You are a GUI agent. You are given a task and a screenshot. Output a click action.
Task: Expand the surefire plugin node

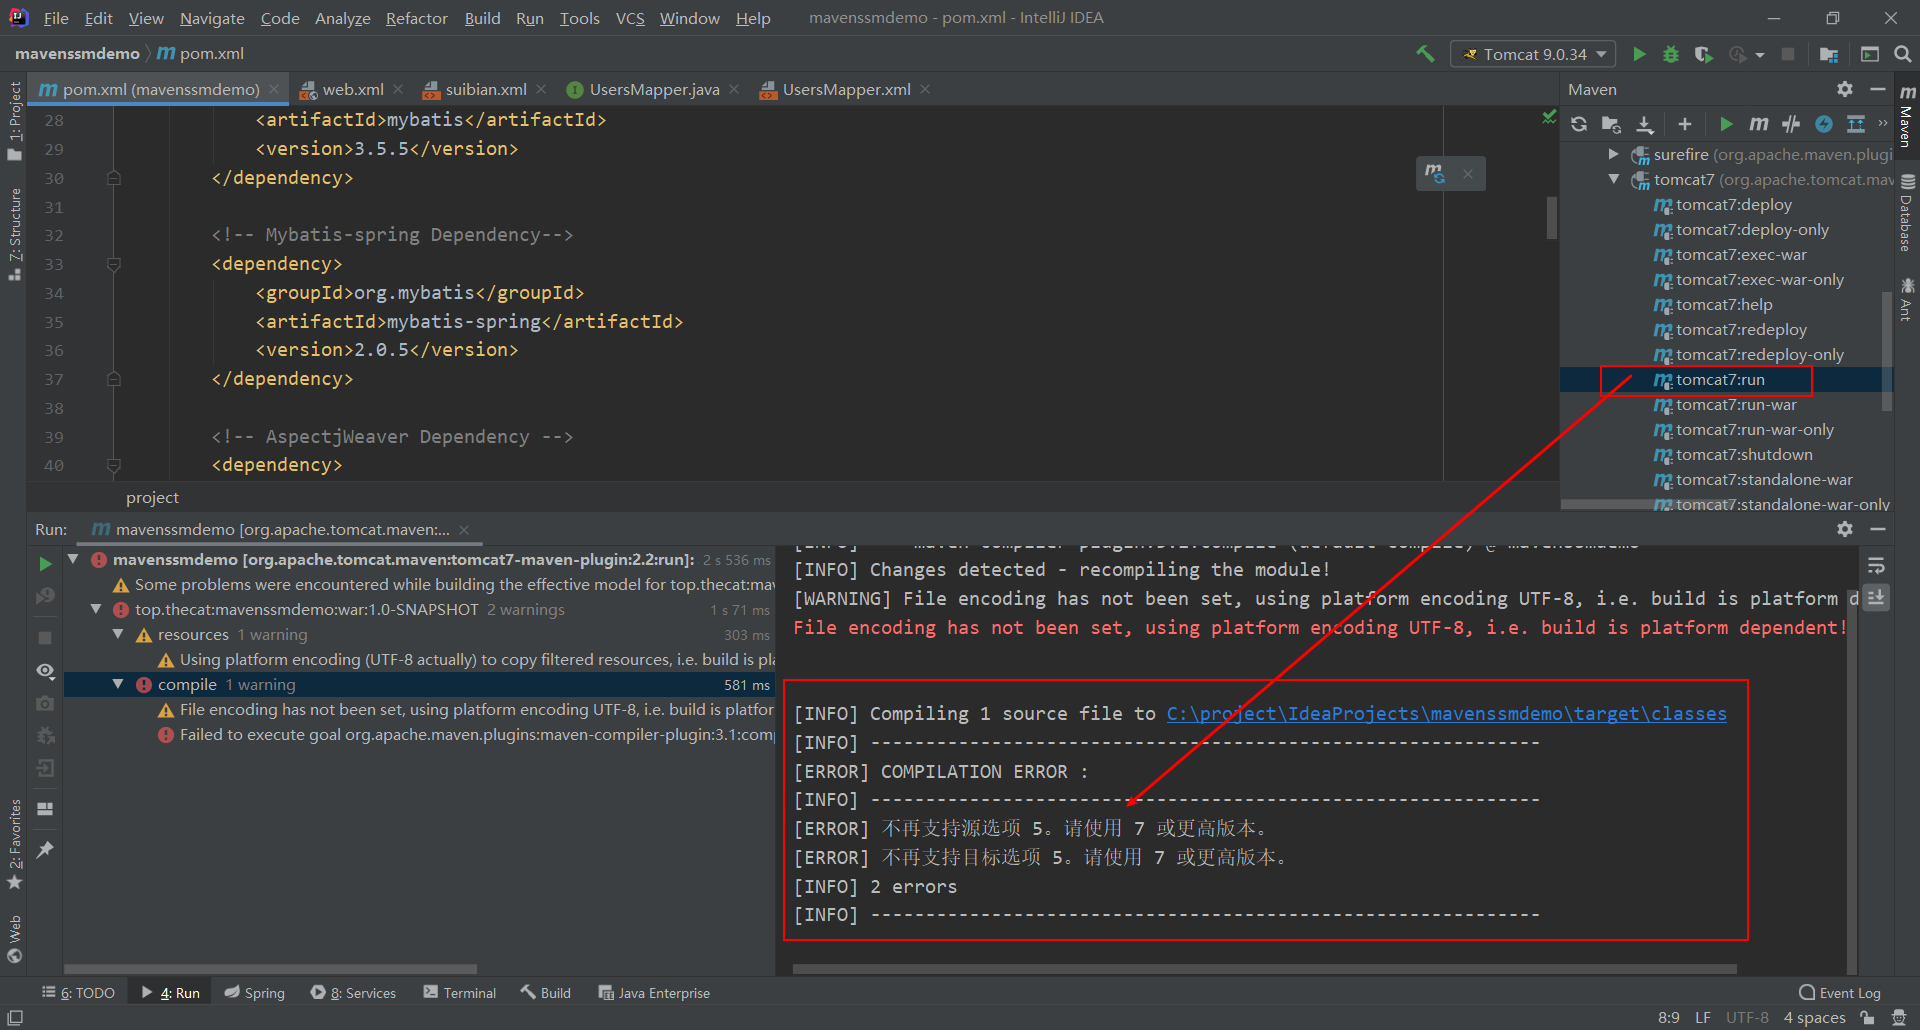1613,154
